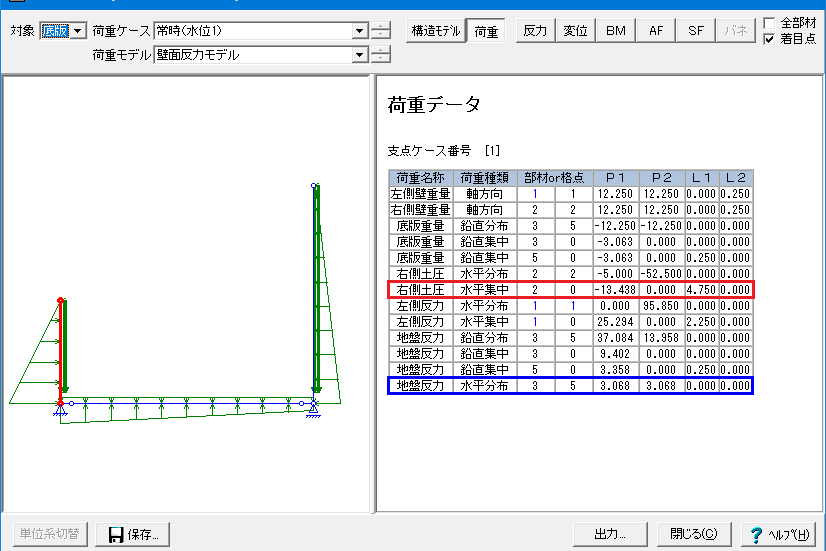This screenshot has width=826, height=551.
Task: Click the 右側土圧 水平集中 row
Action: pyautogui.click(x=571, y=290)
